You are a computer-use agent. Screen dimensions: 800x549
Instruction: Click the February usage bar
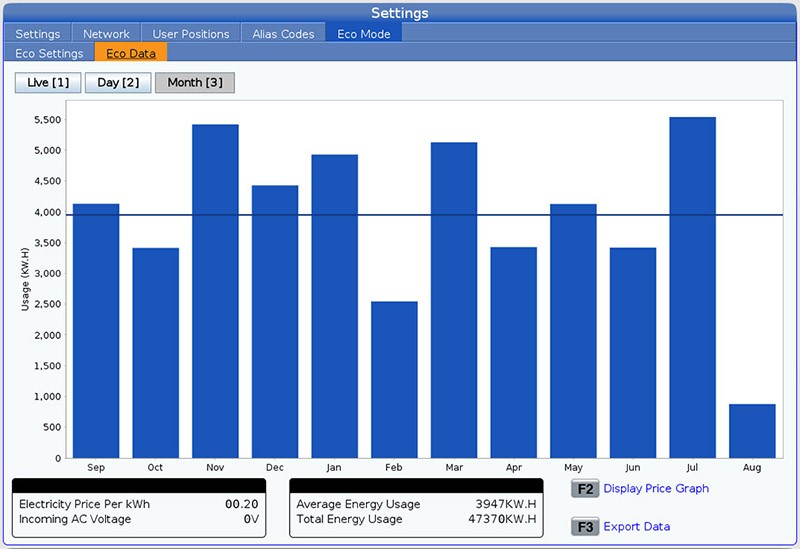394,380
